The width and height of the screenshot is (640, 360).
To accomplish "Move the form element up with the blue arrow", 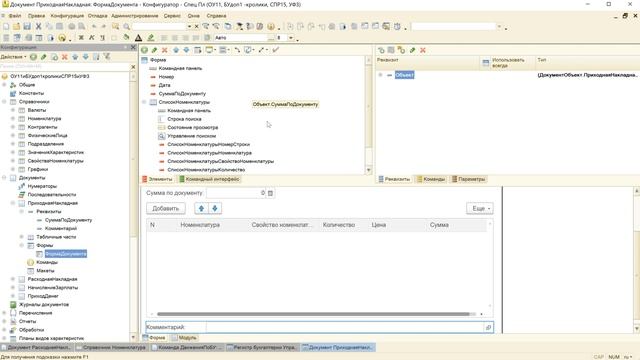I will pyautogui.click(x=176, y=50).
